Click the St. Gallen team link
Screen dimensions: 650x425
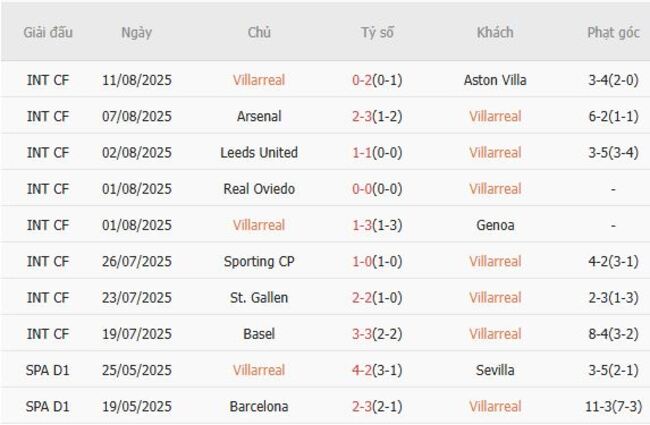(x=259, y=298)
